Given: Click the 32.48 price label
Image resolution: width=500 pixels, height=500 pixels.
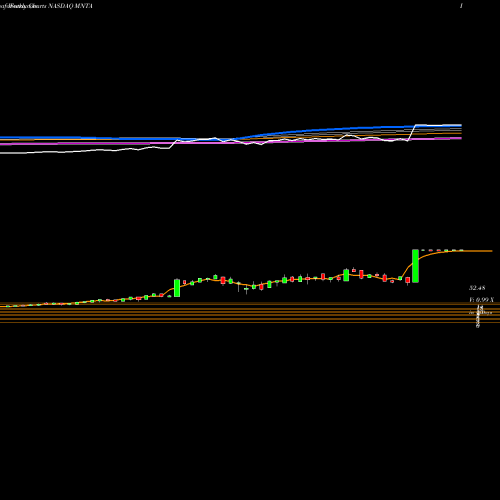Looking at the screenshot, I should 477,288.
